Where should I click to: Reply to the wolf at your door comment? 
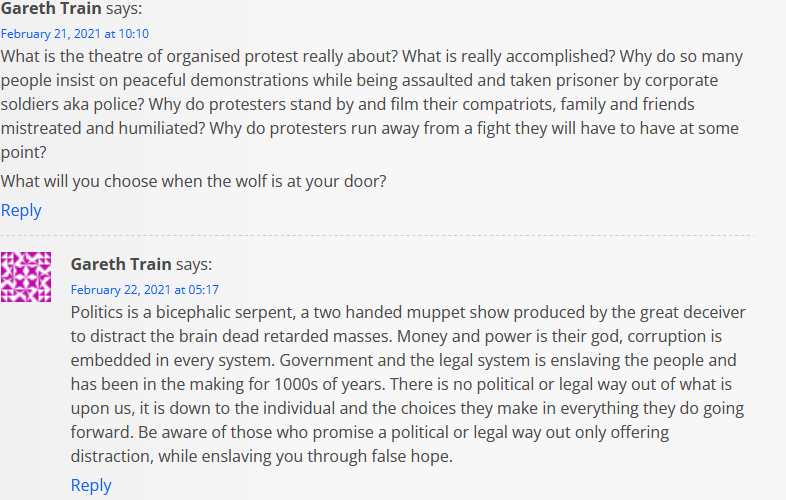(21, 210)
